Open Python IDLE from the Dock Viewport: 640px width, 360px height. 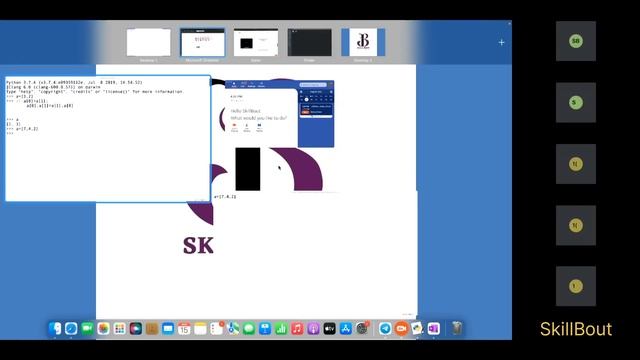[417, 328]
